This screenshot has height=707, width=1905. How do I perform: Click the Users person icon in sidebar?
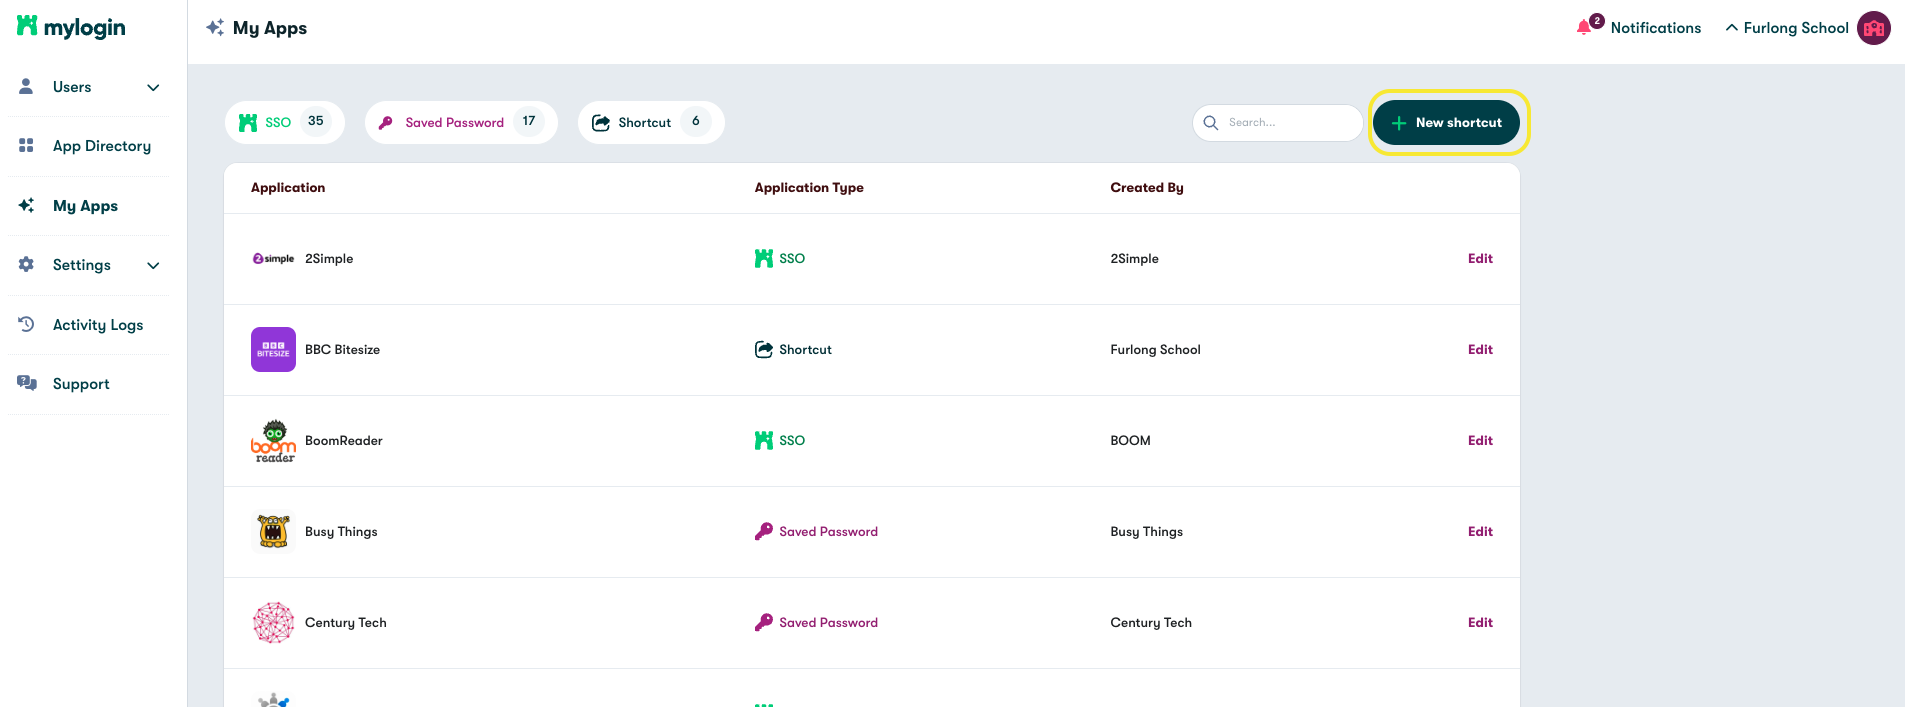(x=27, y=86)
